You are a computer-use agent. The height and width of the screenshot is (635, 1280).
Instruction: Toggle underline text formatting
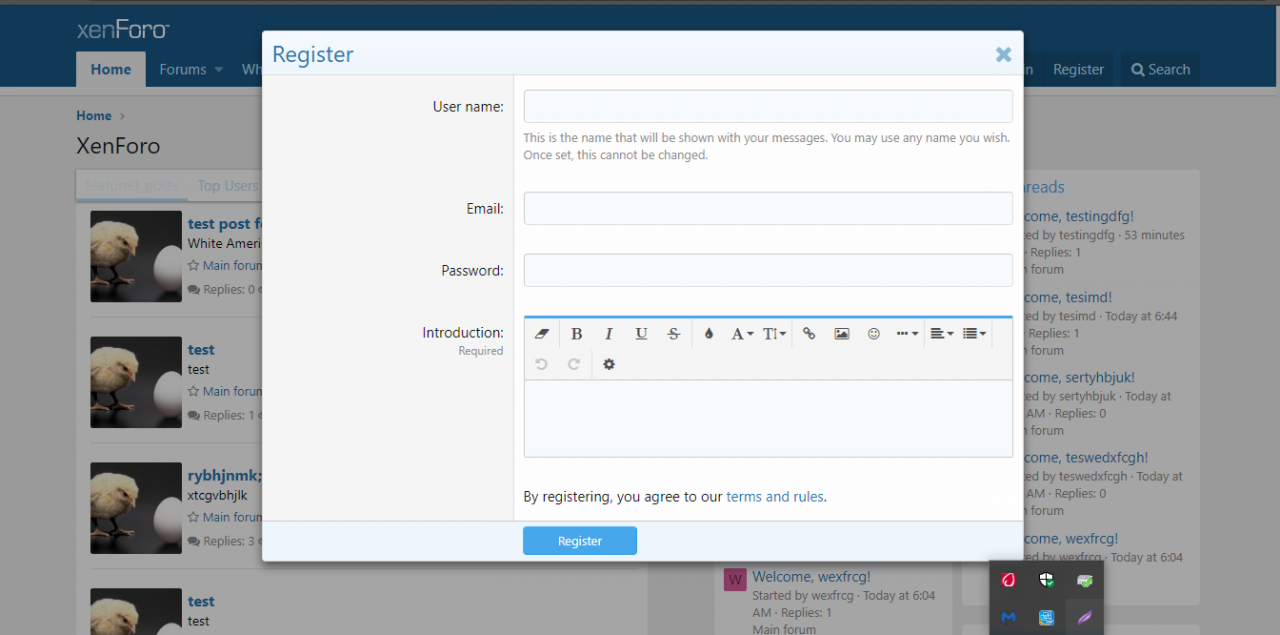click(641, 334)
